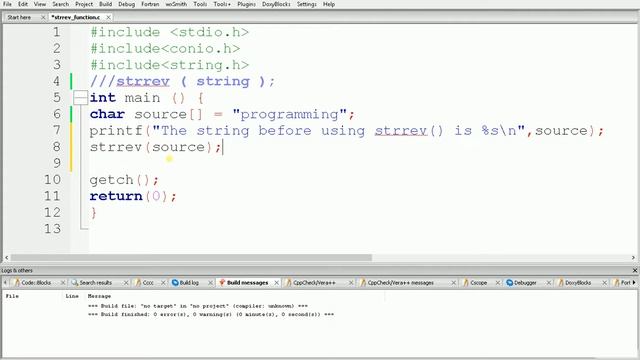Switch to the CppCheck/Vera++ tab
The image size is (640, 360).
pyautogui.click(x=314, y=282)
